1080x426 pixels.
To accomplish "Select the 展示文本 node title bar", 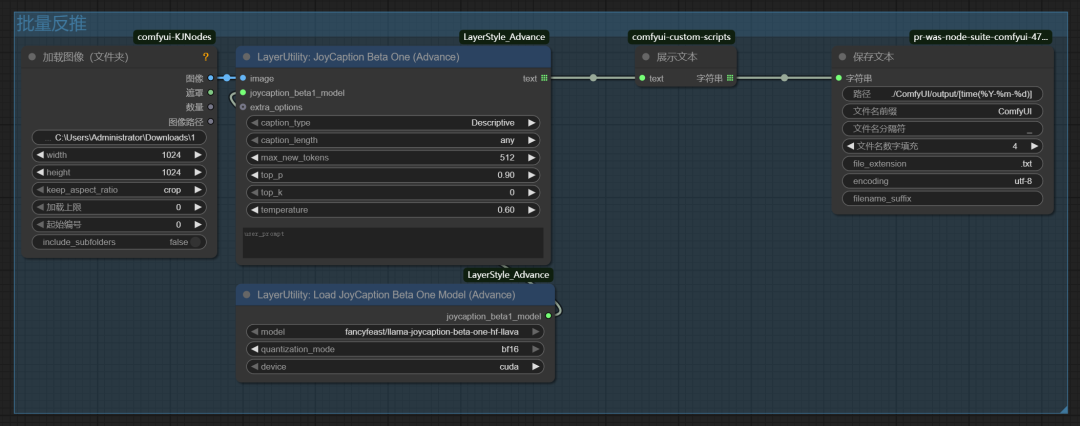I will tap(687, 57).
